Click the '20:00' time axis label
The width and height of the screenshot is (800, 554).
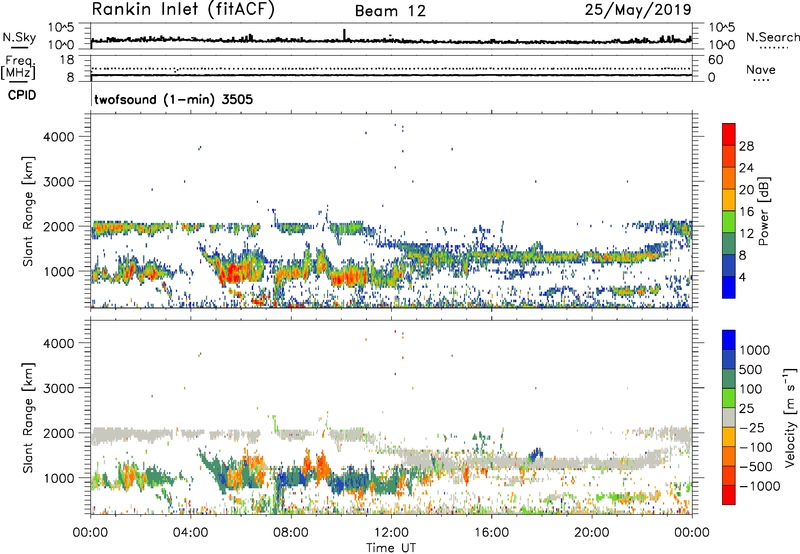[592, 533]
